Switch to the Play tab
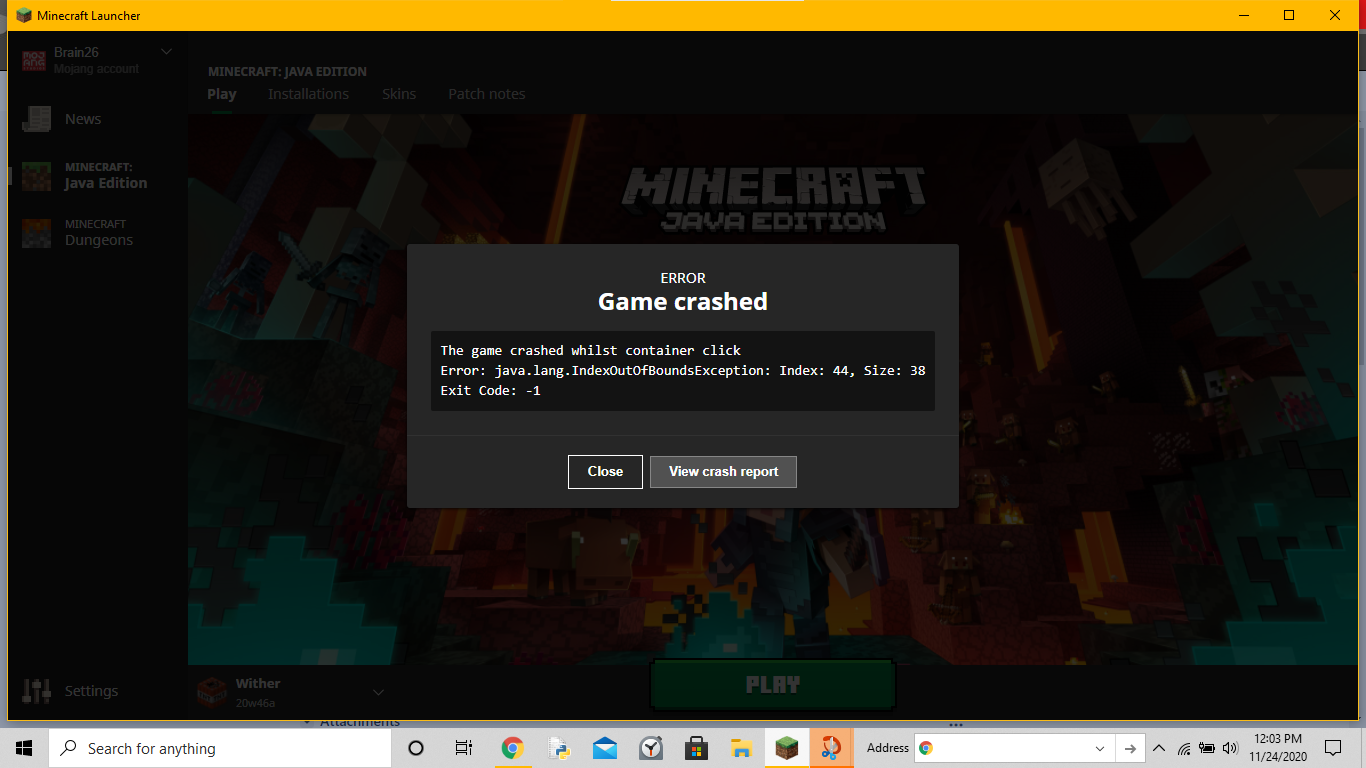The width and height of the screenshot is (1366, 768). click(x=222, y=94)
